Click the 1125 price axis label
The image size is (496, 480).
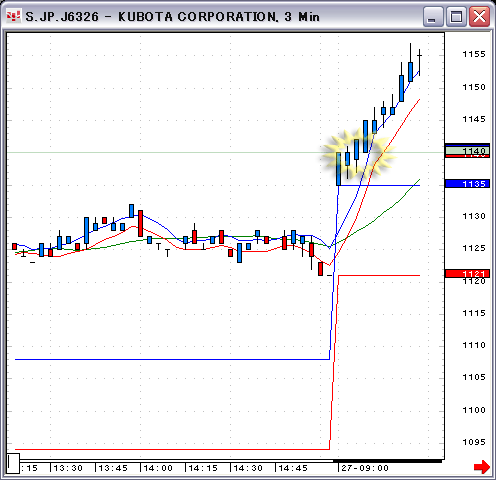tap(474, 248)
